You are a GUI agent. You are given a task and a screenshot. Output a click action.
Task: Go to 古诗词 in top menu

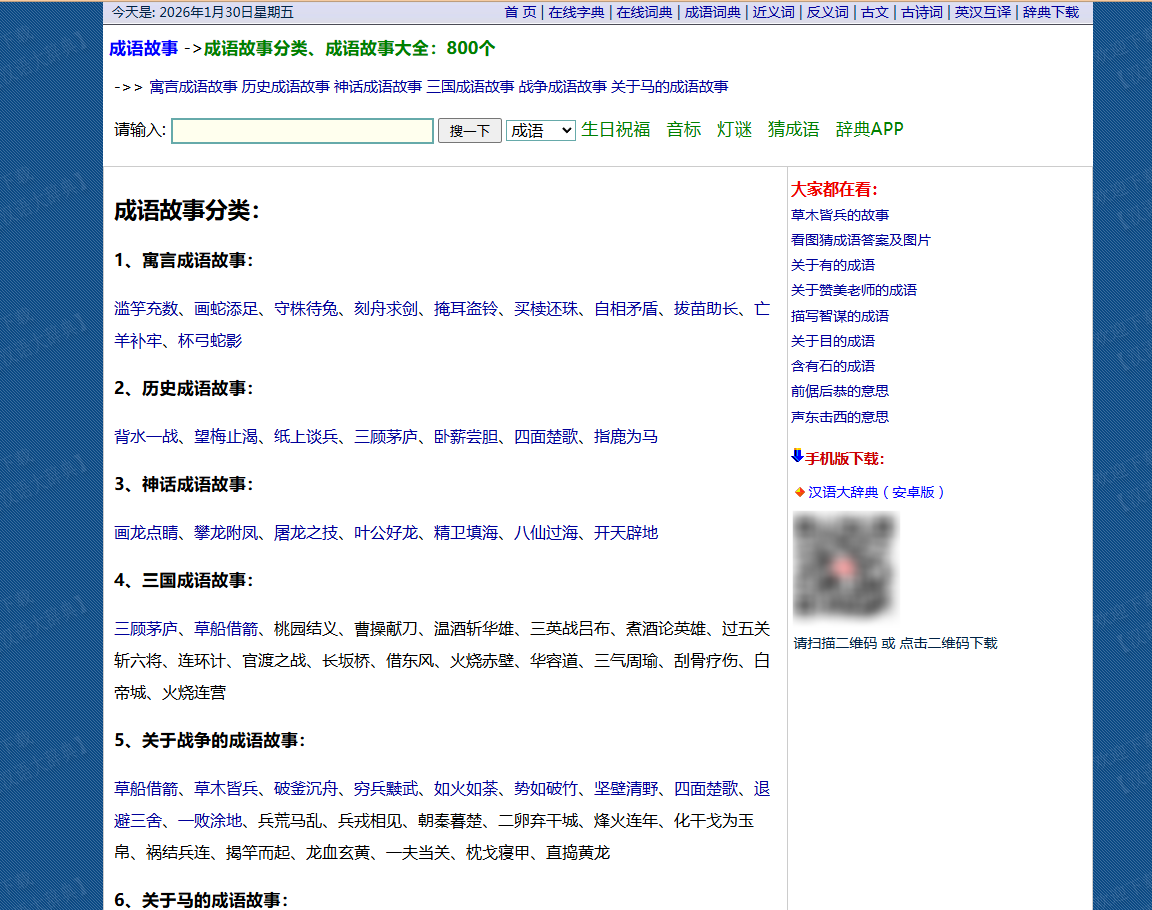pyautogui.click(x=921, y=12)
